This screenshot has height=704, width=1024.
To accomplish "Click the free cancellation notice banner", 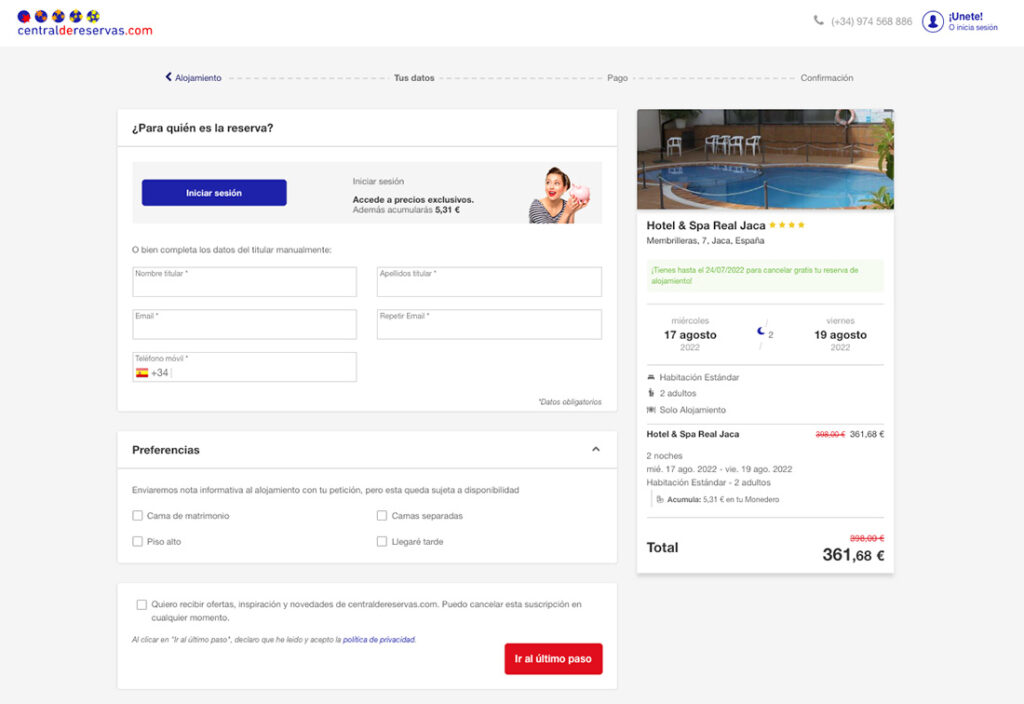I will coord(765,276).
